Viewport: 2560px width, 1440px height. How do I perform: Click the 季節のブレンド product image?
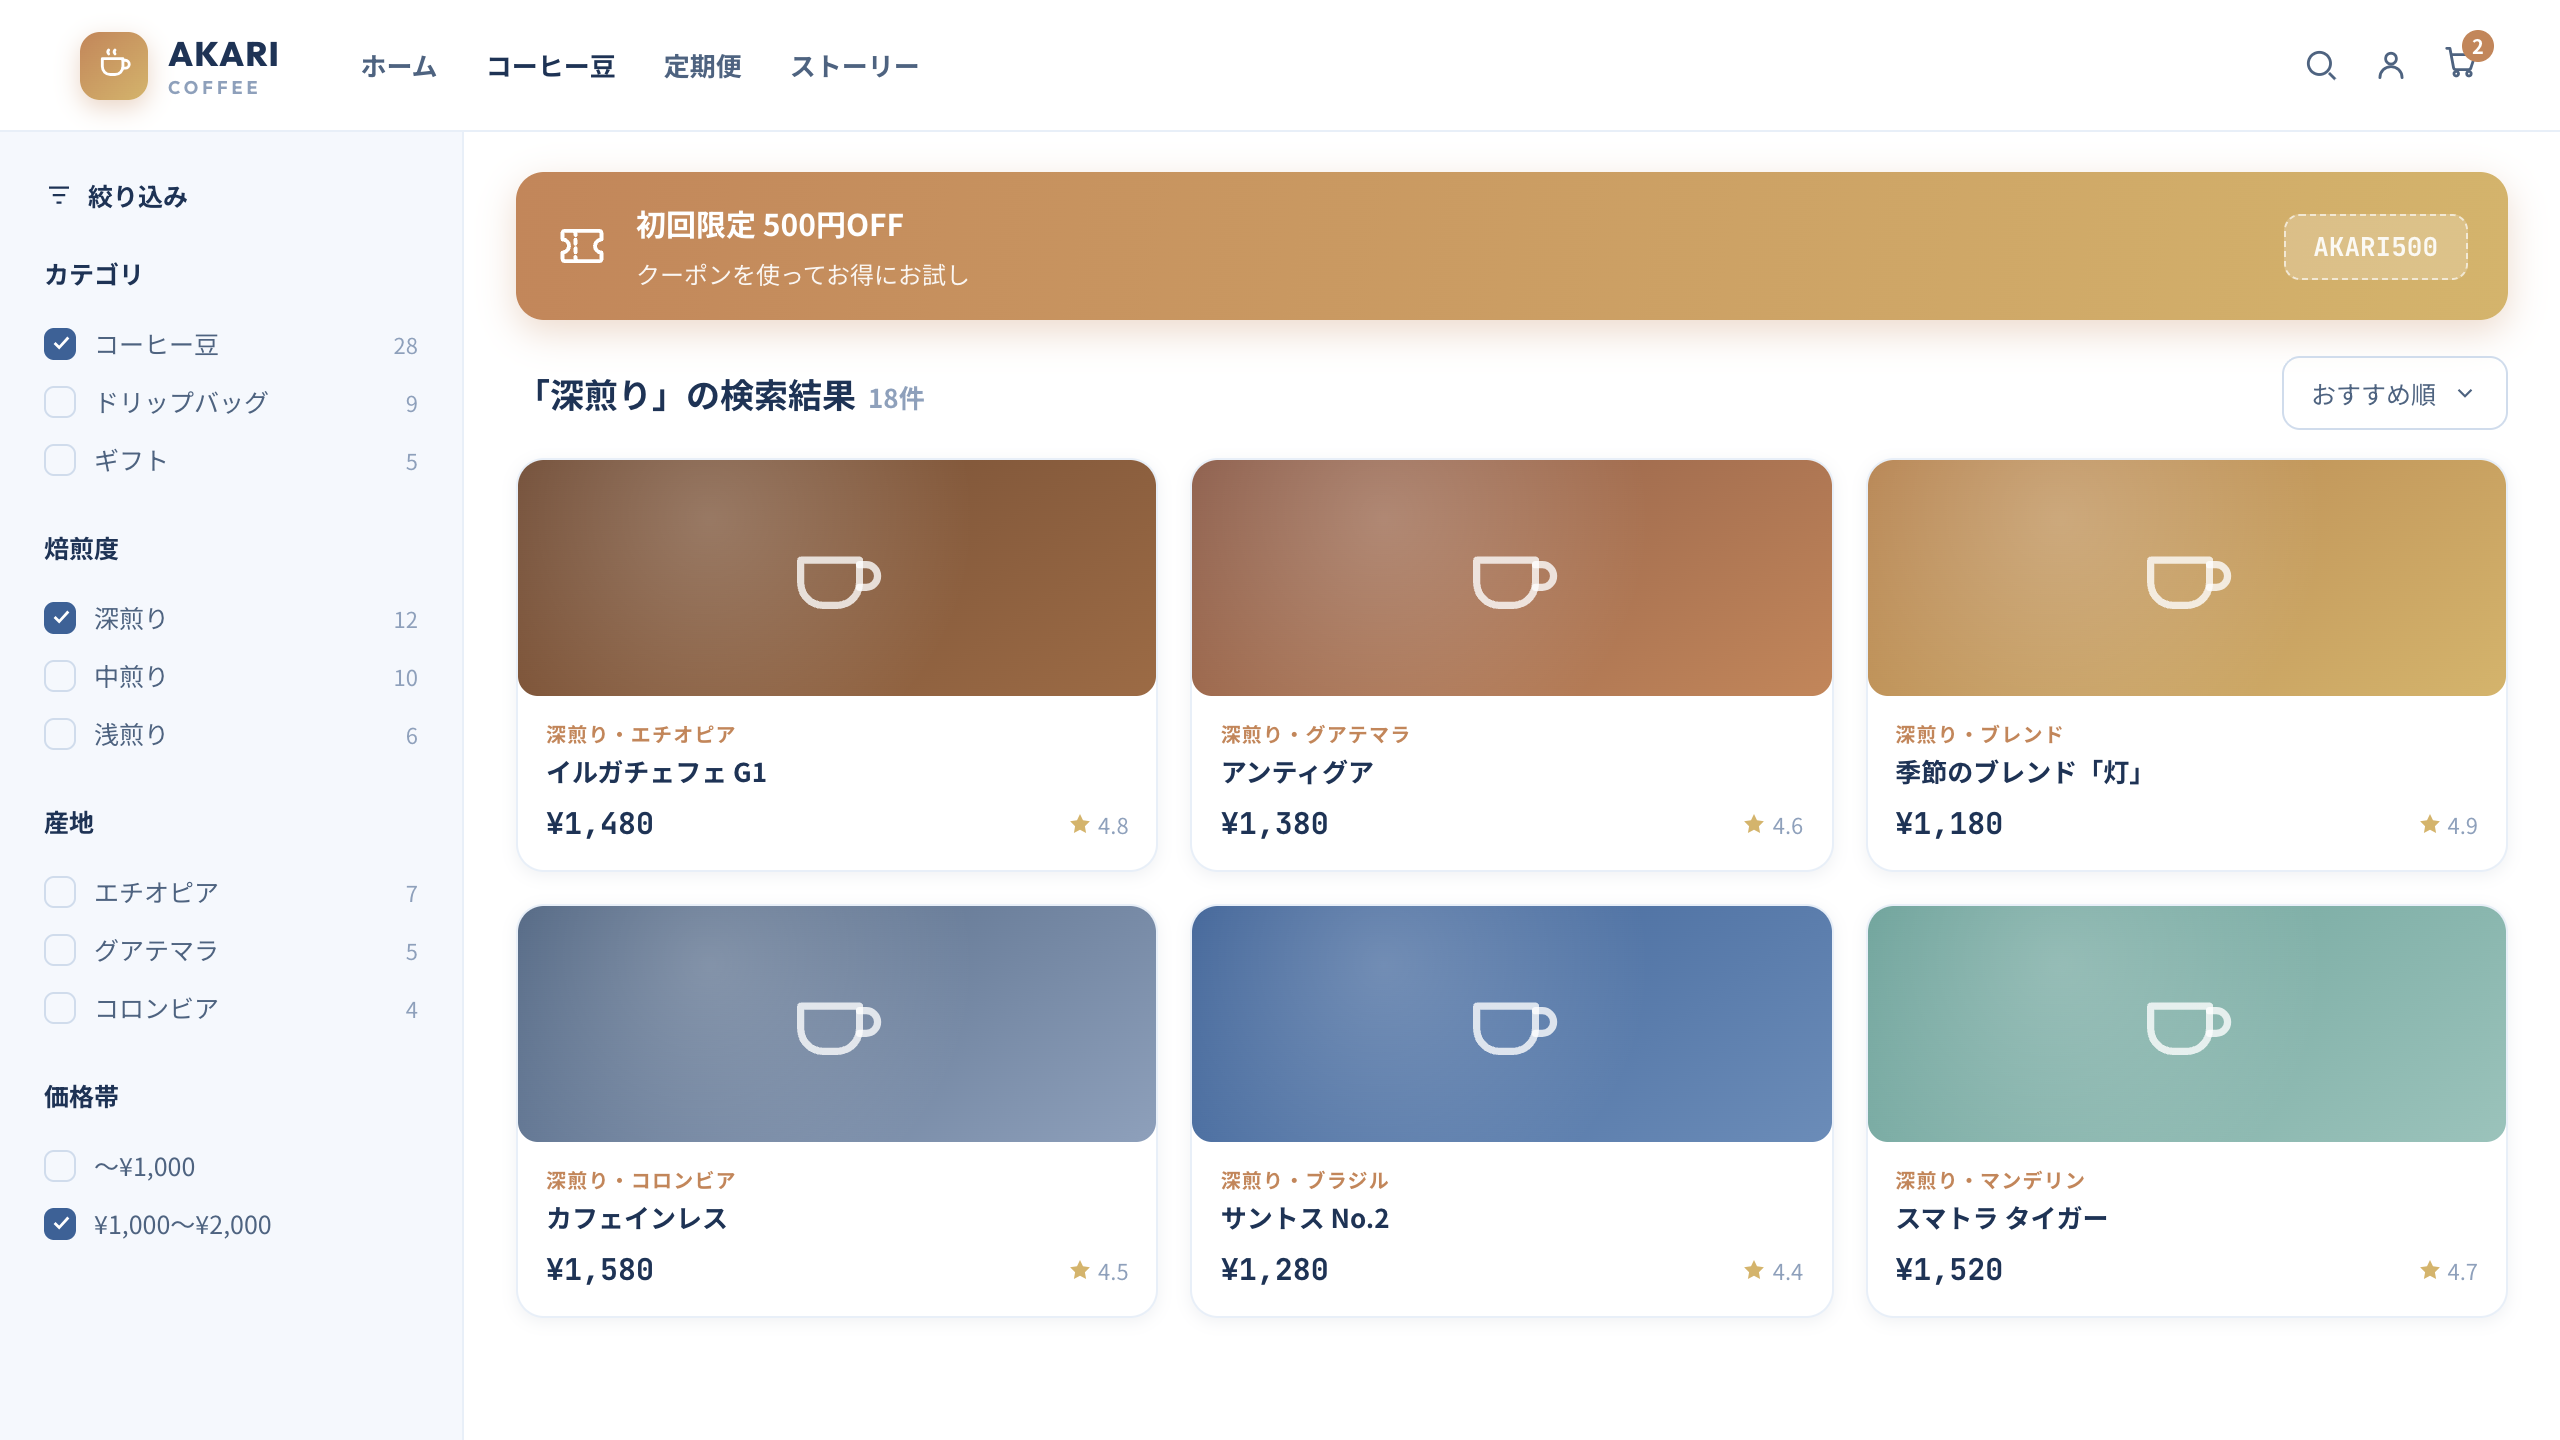pos(2187,578)
